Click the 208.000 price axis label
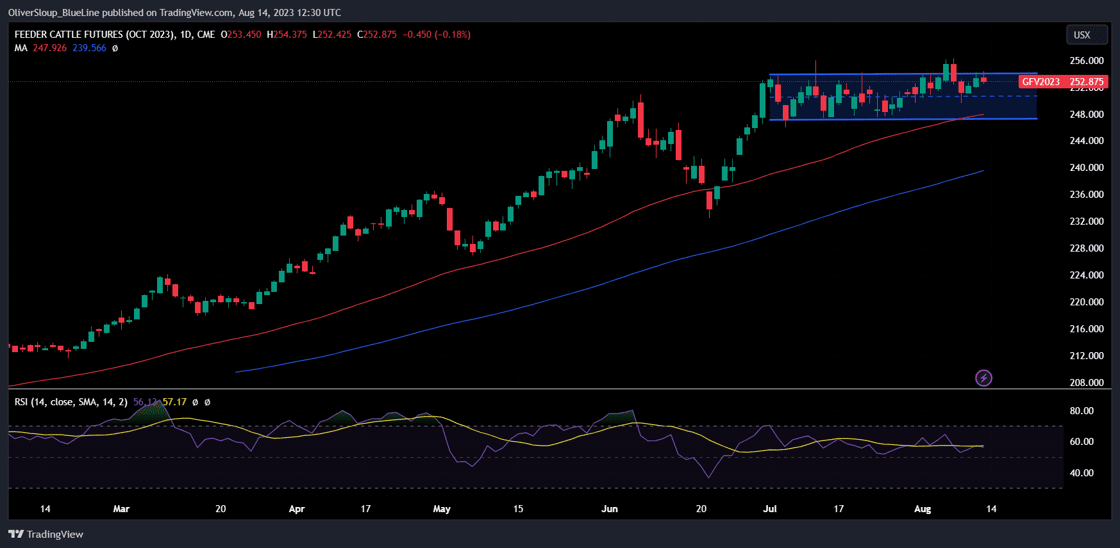Viewport: 1120px width, 548px height. (1085, 382)
